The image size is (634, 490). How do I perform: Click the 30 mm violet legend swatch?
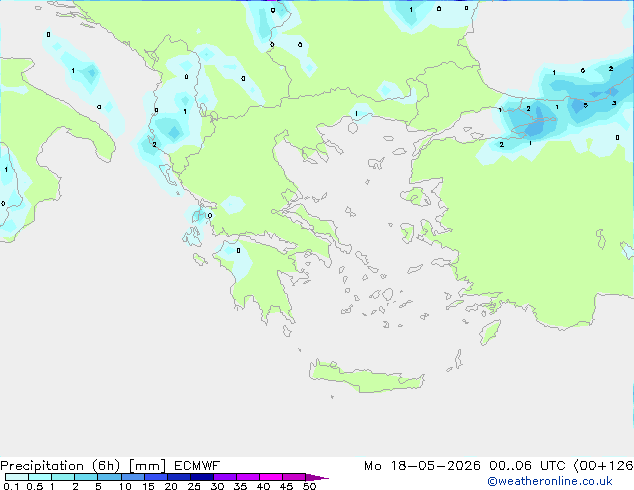[x=225, y=477]
